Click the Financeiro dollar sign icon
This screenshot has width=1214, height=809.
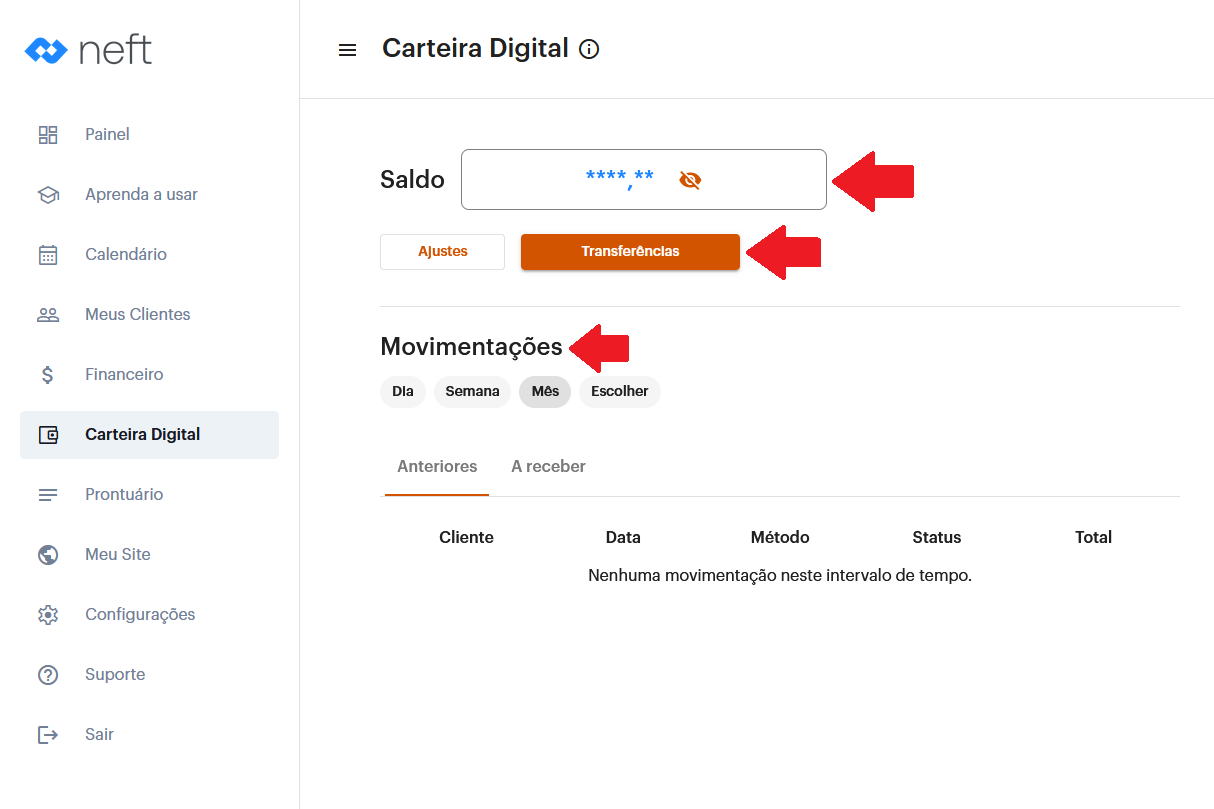[x=48, y=375]
